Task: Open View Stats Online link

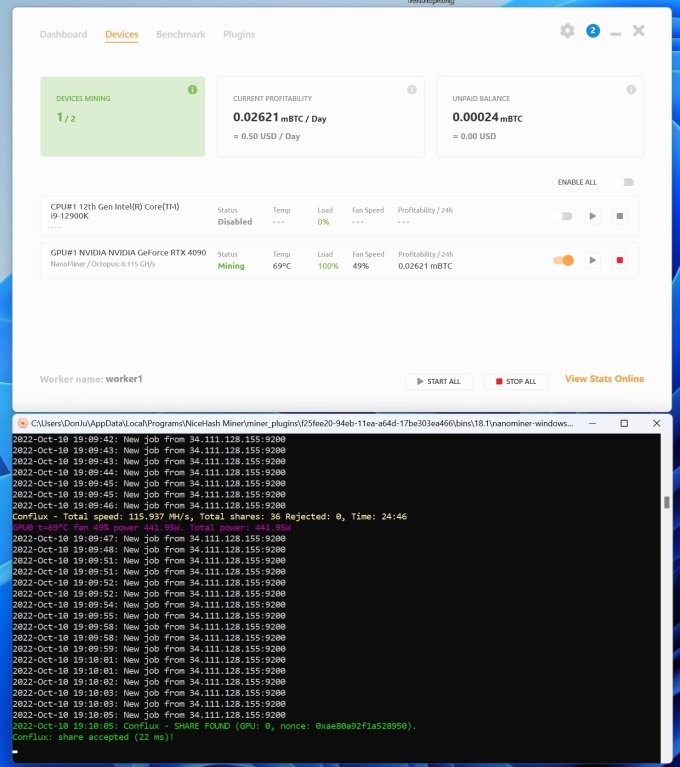Action: (x=604, y=379)
